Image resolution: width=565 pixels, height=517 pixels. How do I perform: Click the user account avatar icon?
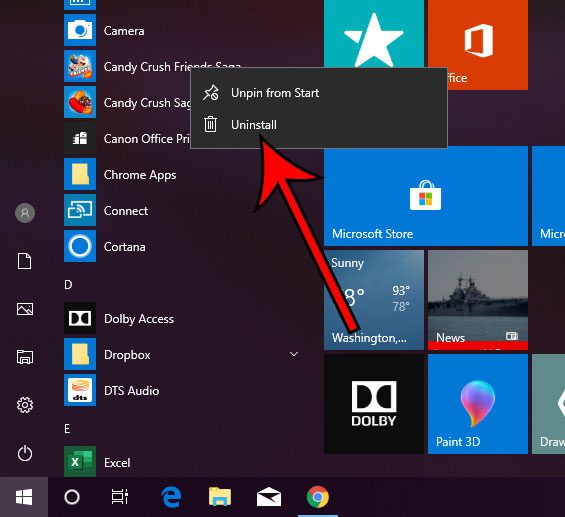pos(25,213)
